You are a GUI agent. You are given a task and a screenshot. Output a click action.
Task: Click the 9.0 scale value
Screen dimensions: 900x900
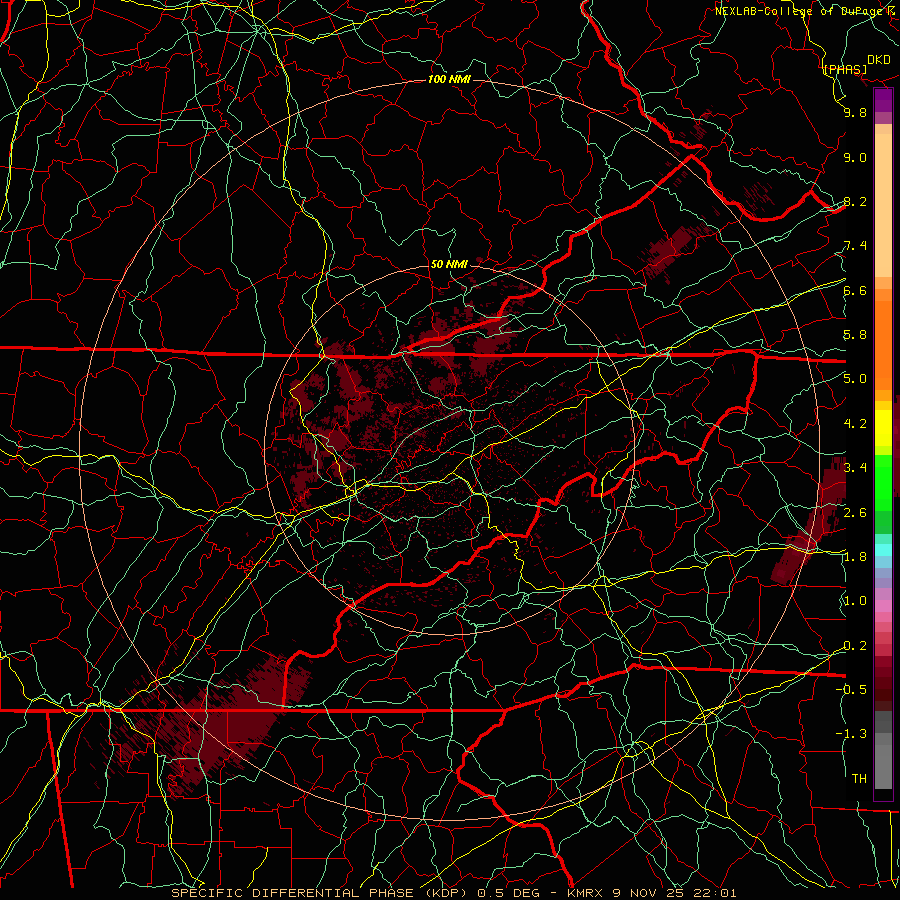pyautogui.click(x=855, y=157)
